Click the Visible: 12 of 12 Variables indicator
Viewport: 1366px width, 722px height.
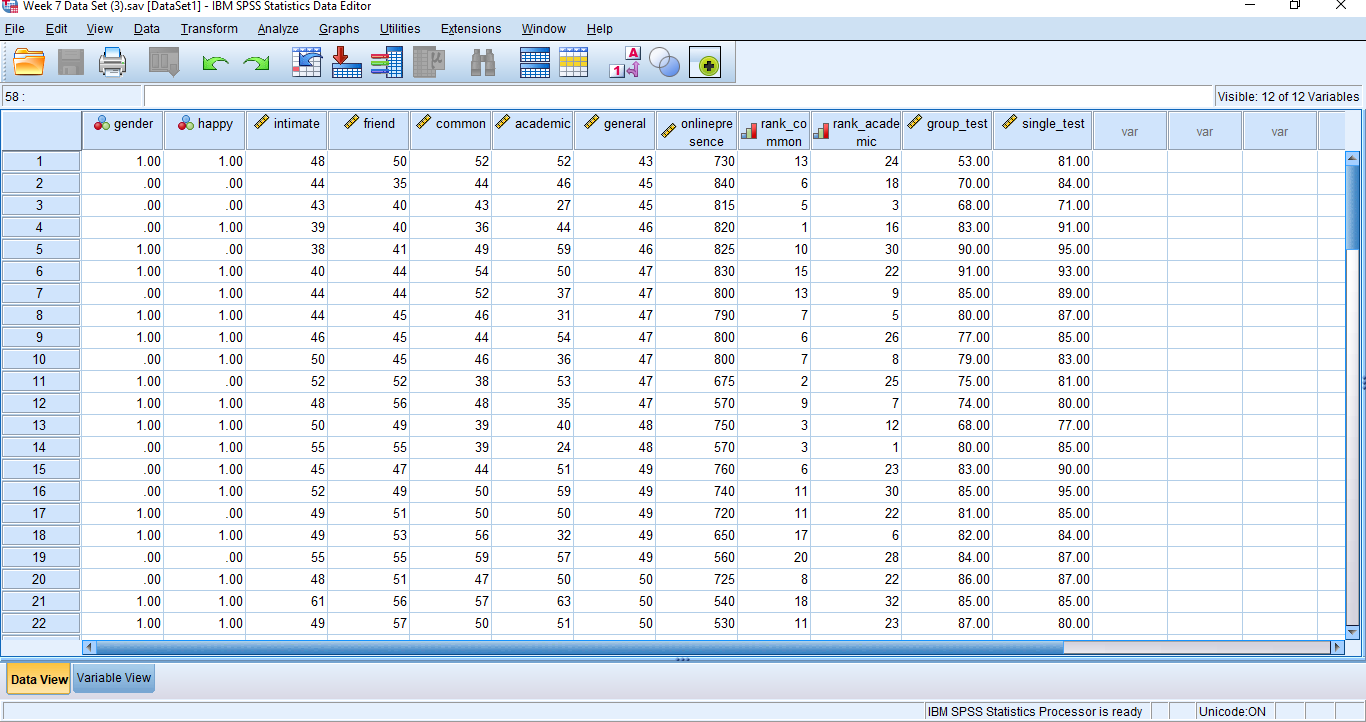tap(1288, 97)
